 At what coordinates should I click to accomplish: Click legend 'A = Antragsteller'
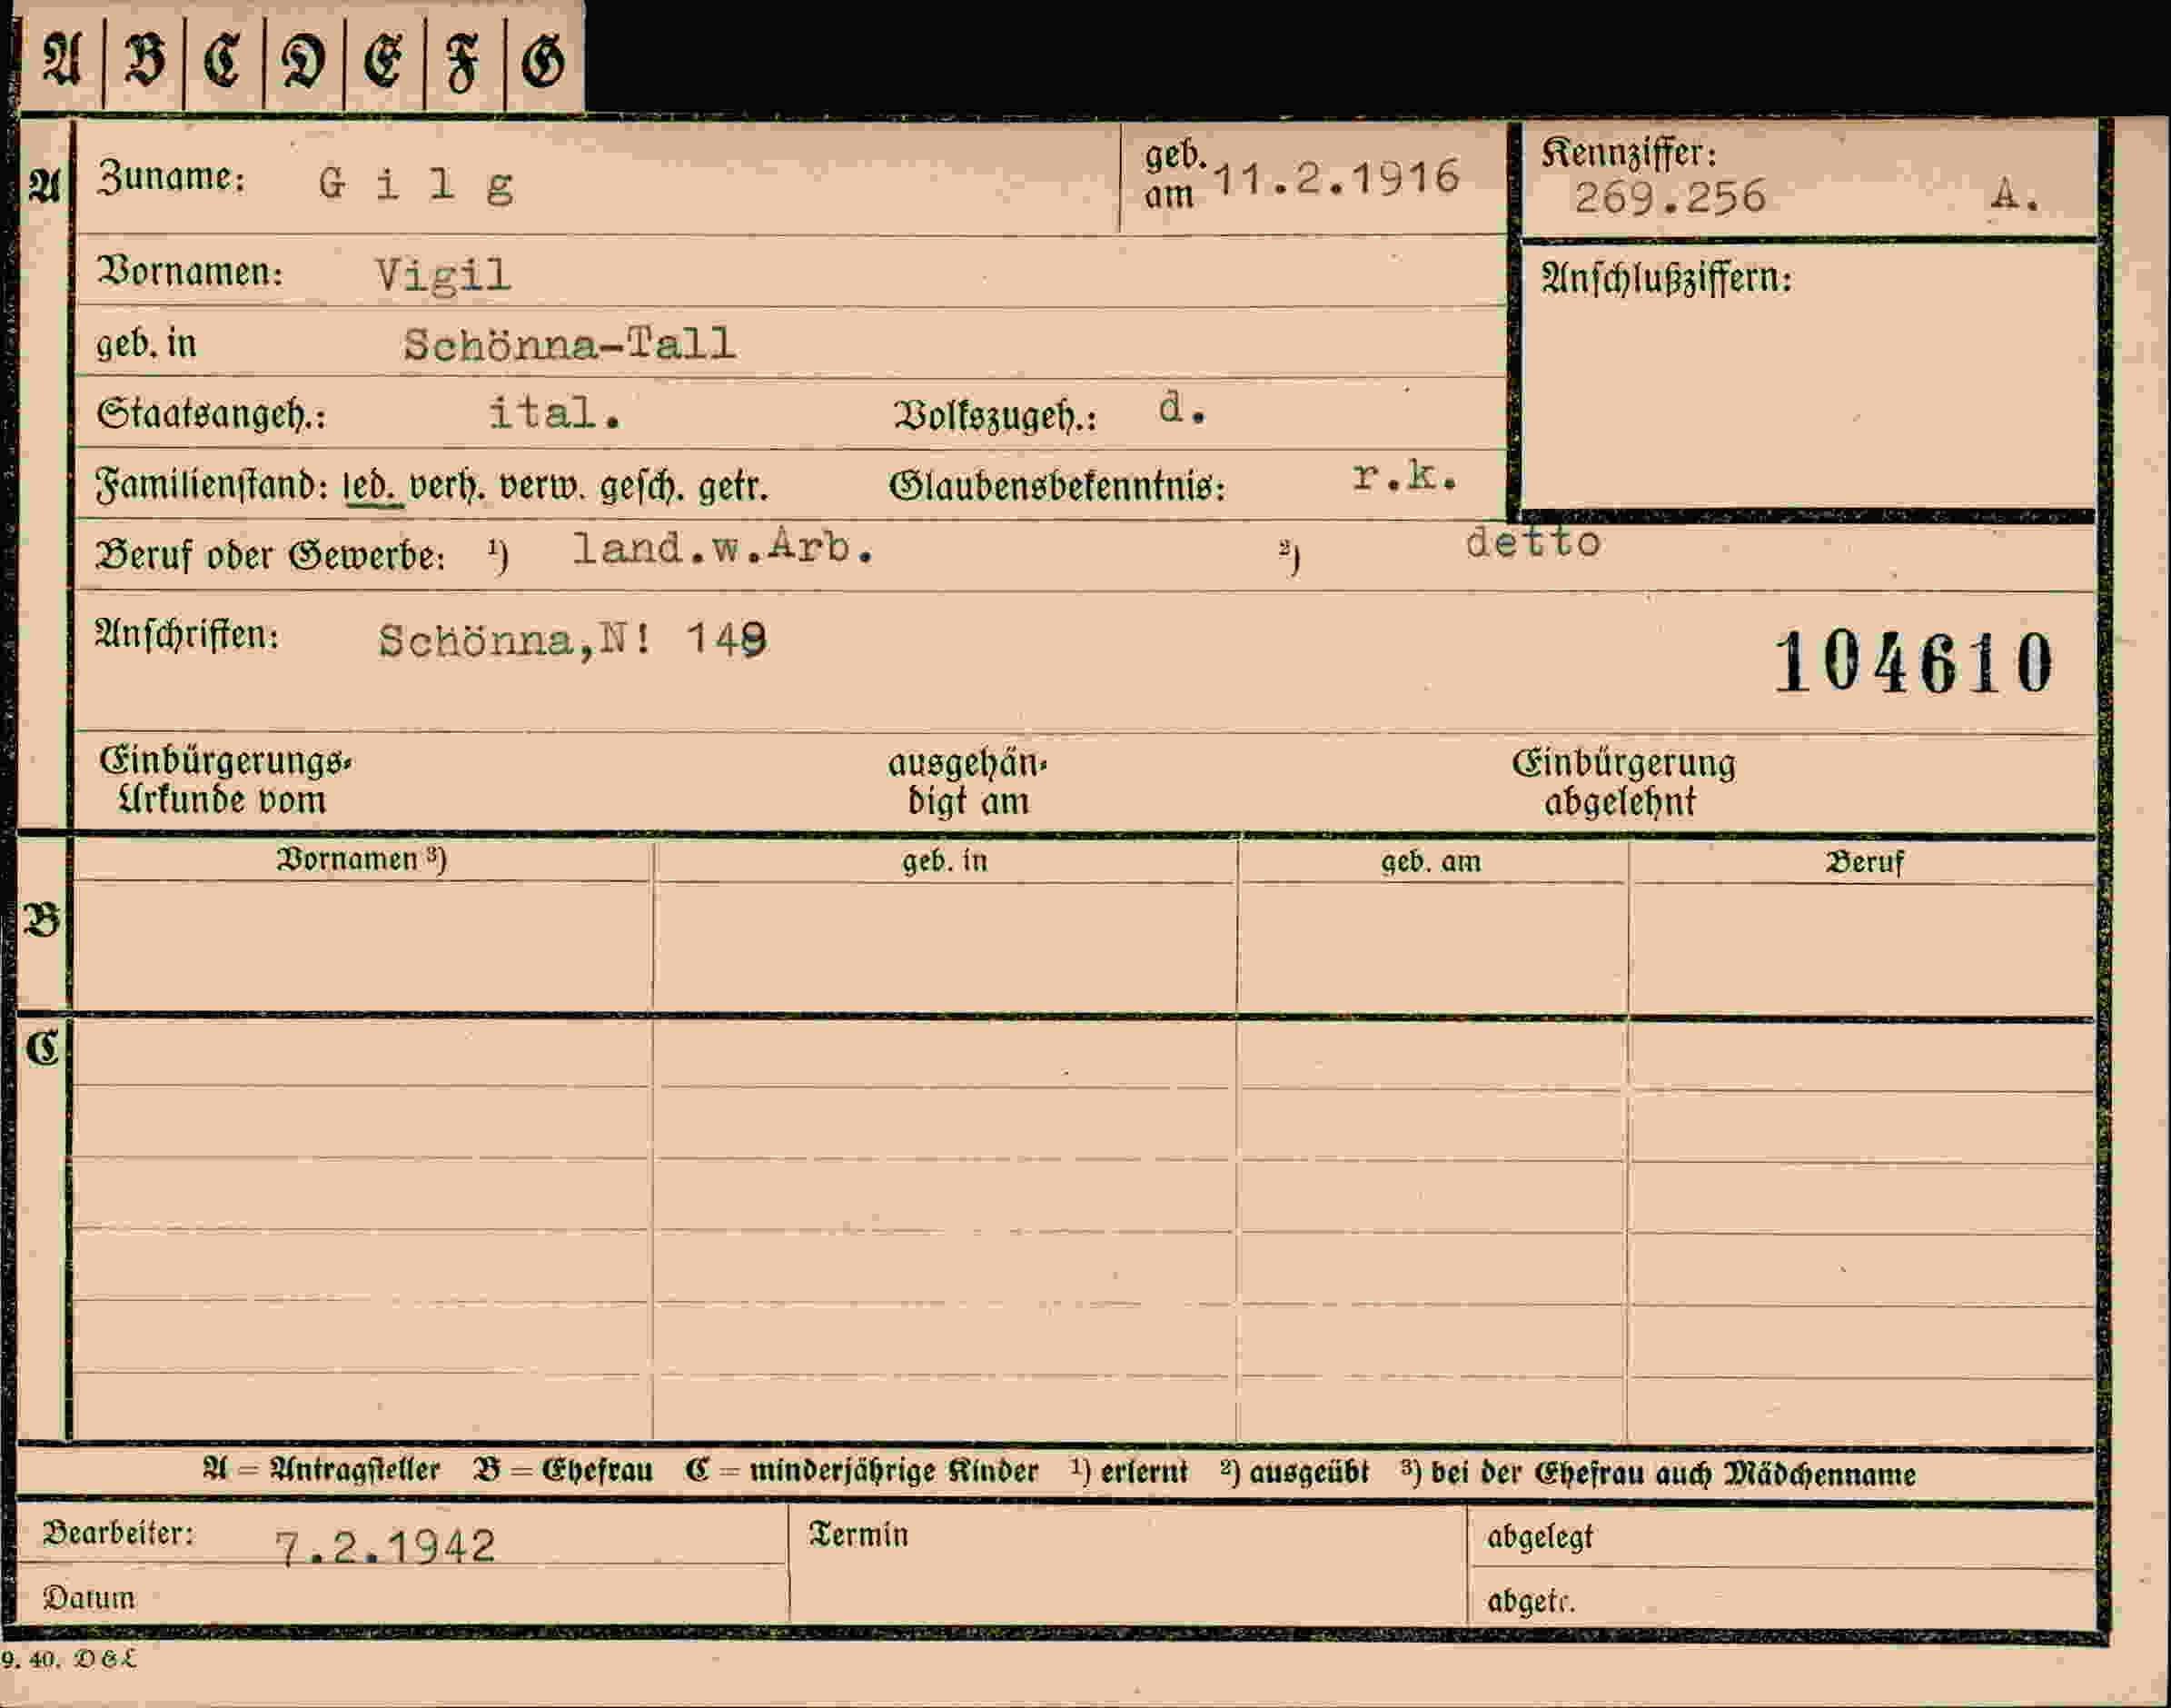(x=321, y=1470)
